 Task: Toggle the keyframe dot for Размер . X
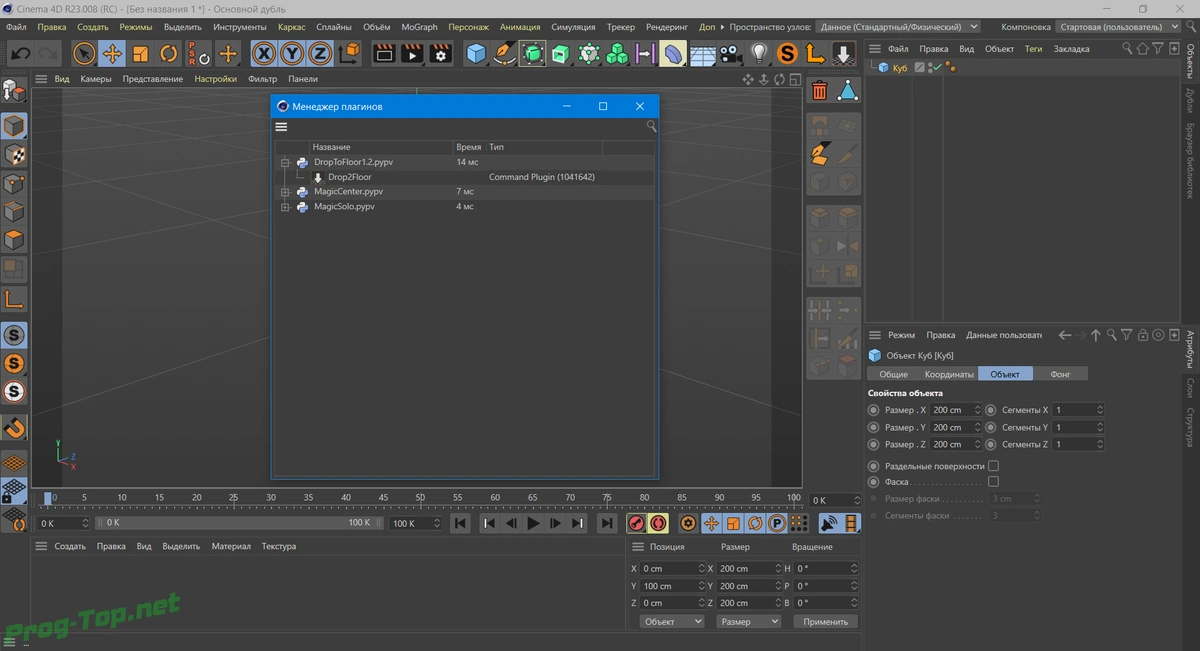tap(874, 410)
